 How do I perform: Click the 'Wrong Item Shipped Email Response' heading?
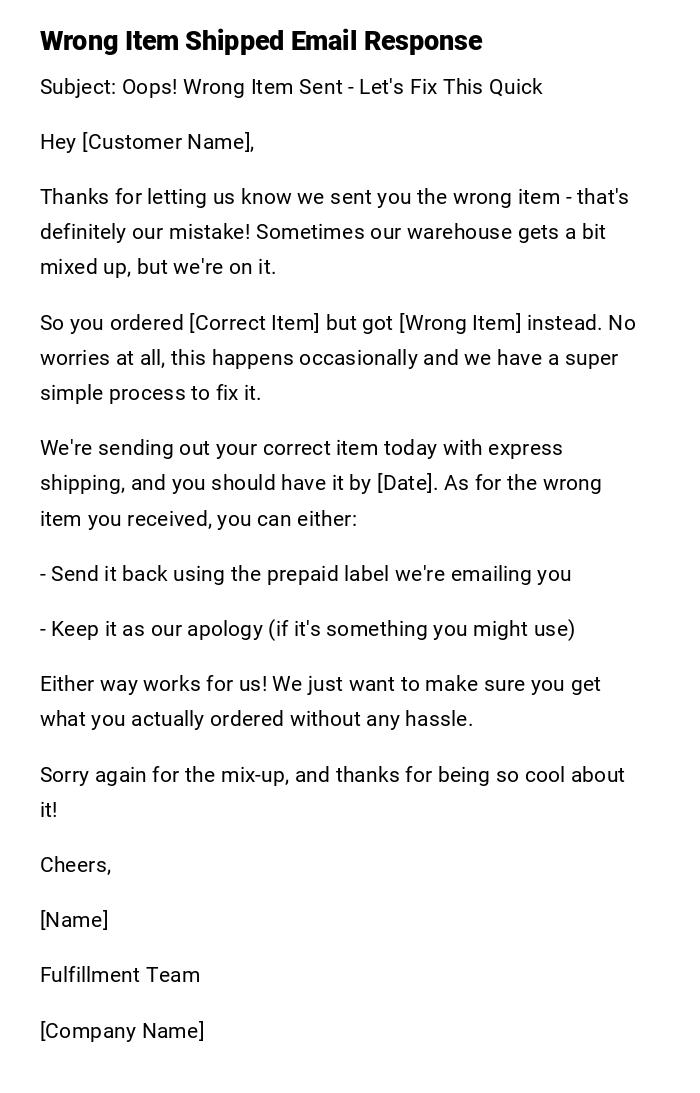click(x=261, y=41)
